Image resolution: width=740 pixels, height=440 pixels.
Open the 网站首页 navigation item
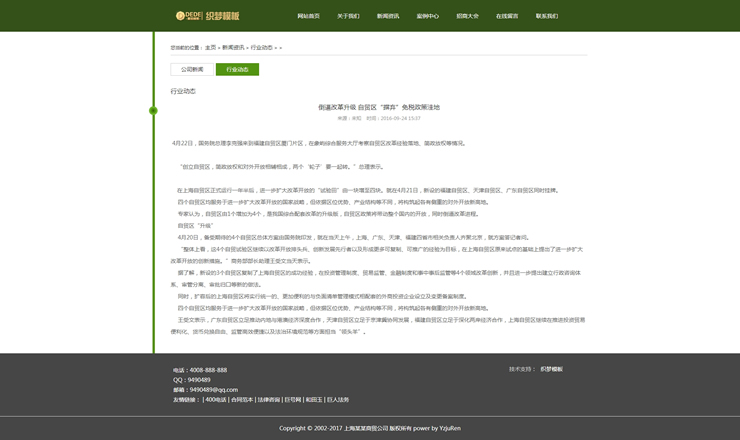pyautogui.click(x=309, y=16)
